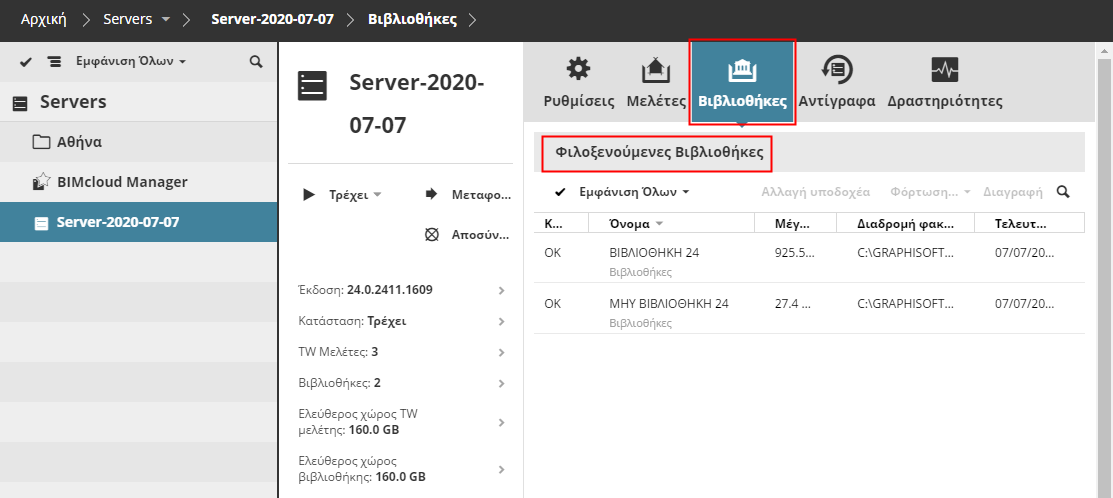
Task: Open the Μελέτες tab
Action: pos(656,83)
